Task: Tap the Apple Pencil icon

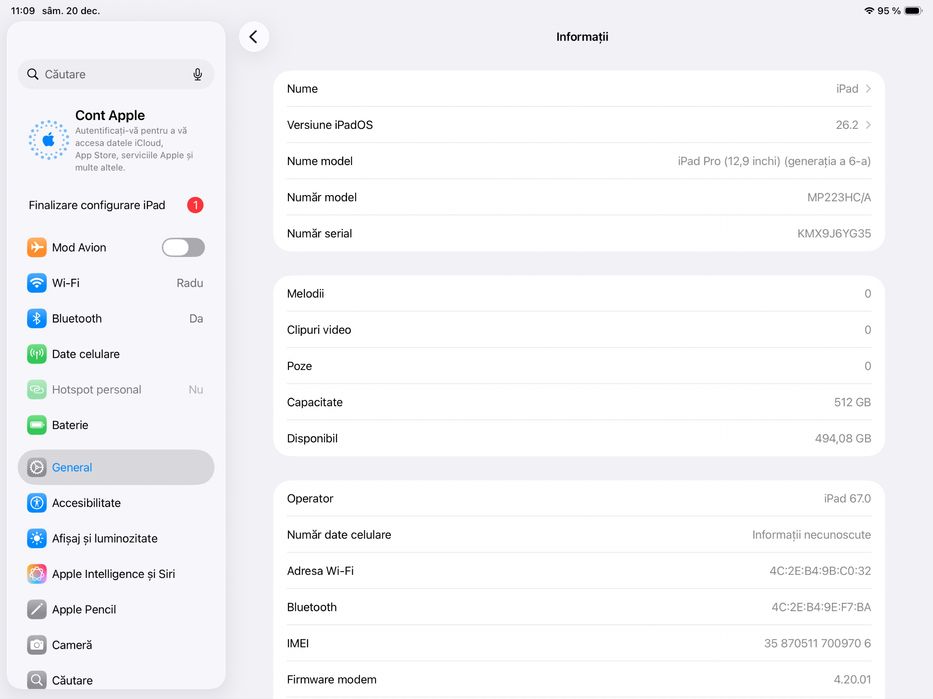Action: click(36, 610)
